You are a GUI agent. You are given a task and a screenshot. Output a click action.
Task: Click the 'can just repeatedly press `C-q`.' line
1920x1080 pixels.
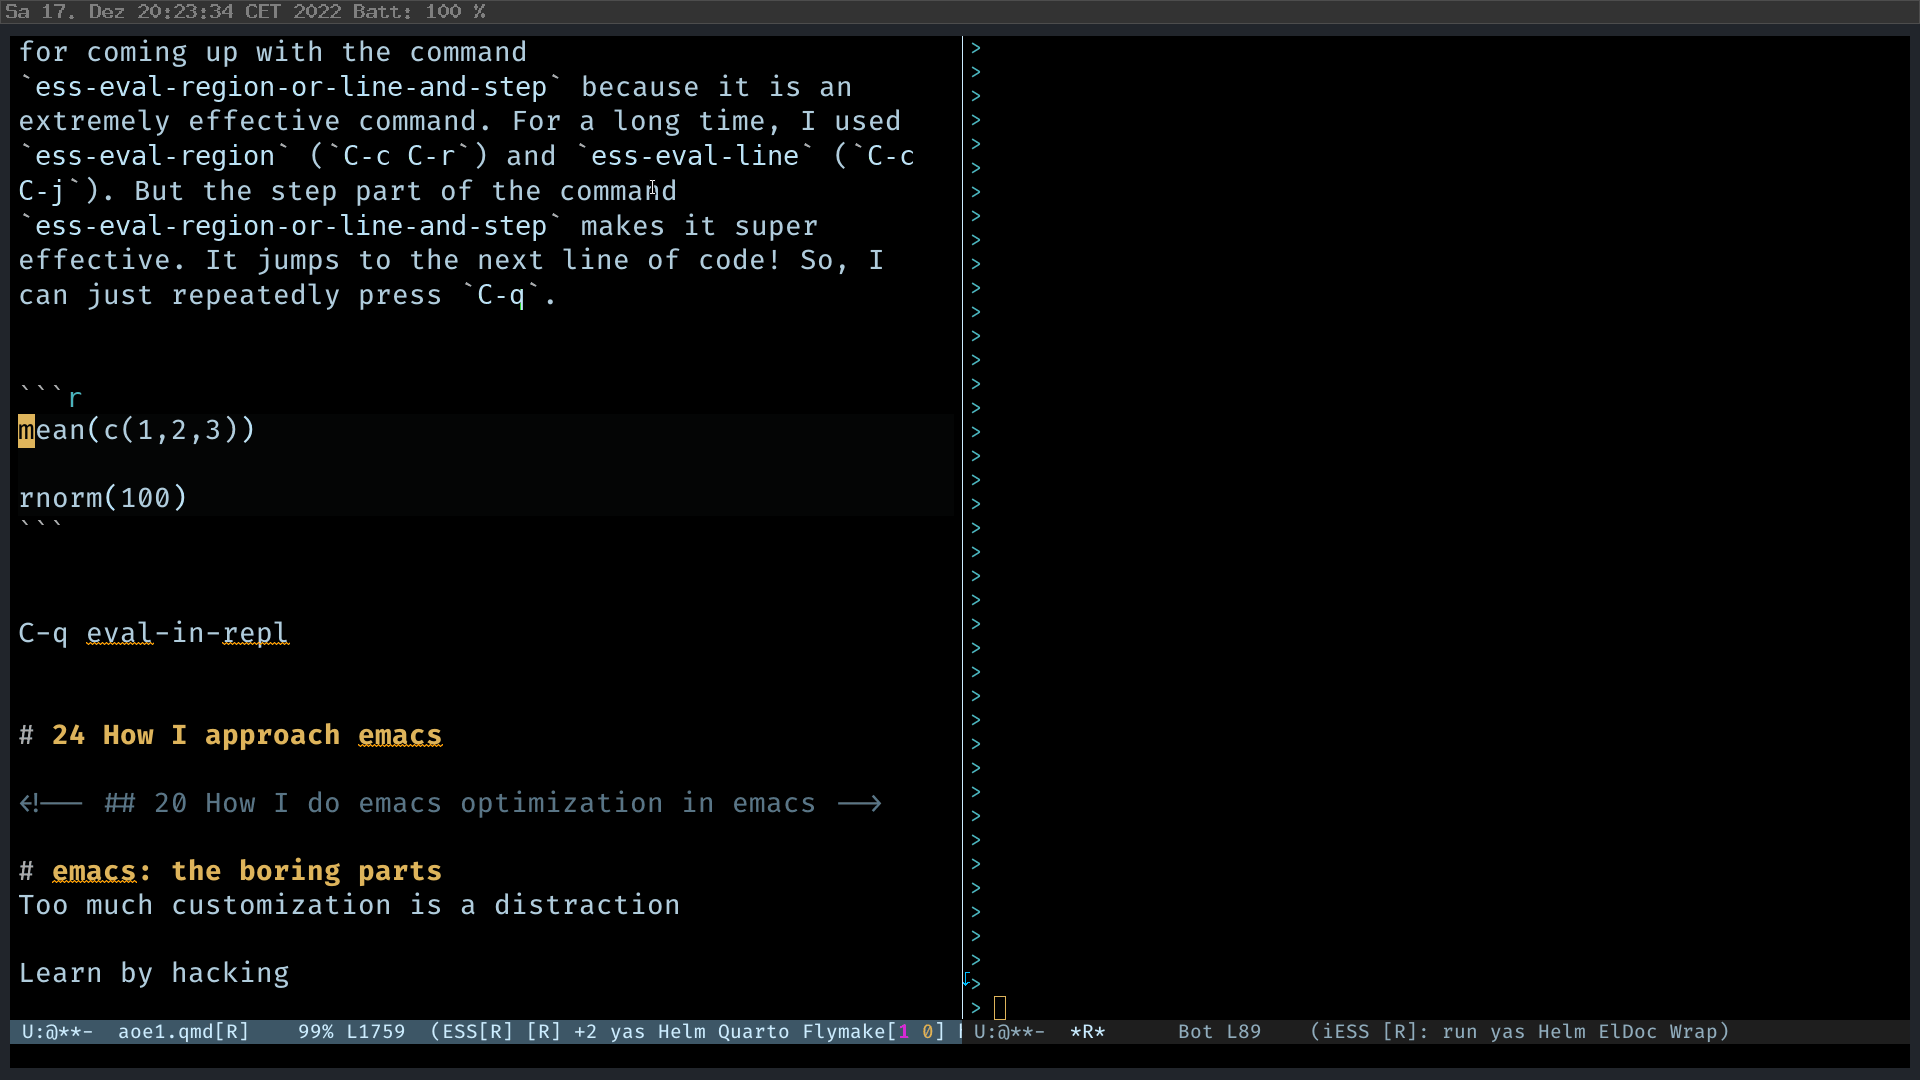coord(287,295)
